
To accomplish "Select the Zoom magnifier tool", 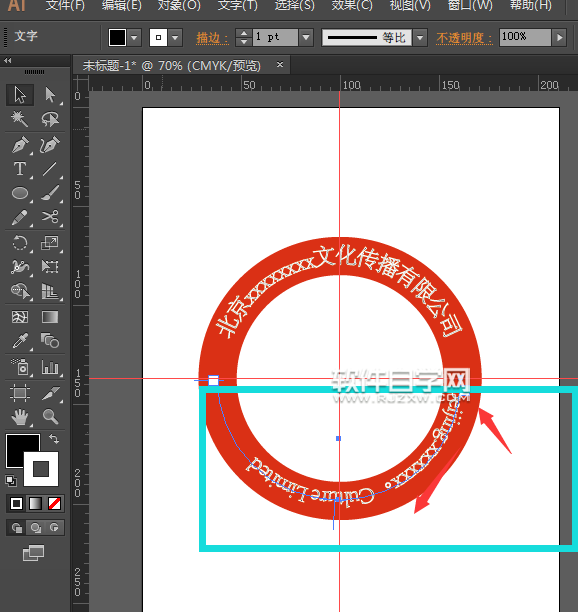I will click(x=50, y=416).
